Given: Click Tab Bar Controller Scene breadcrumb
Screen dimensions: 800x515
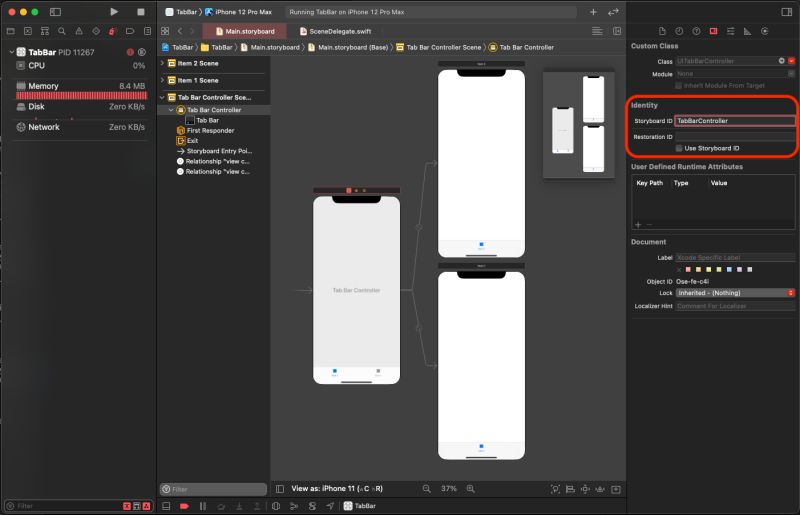Looking at the screenshot, I should click(x=439, y=47).
